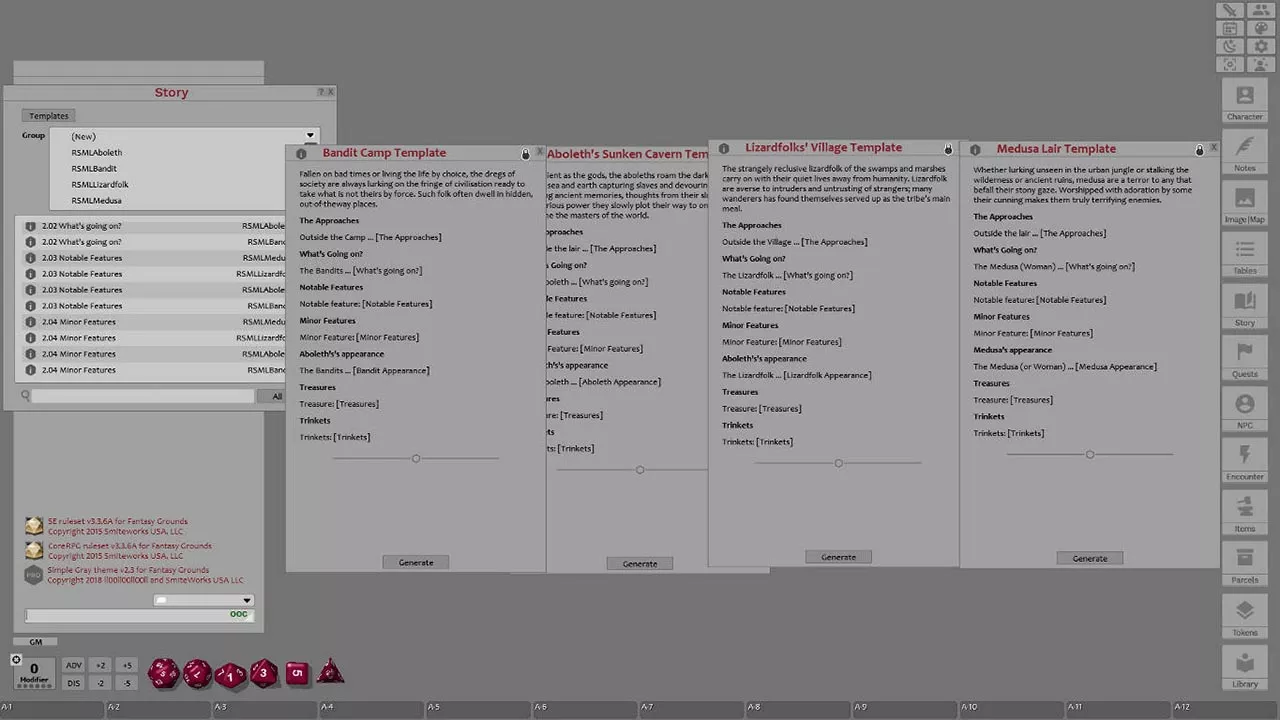Open the party sheet icon
Viewport: 1280px width, 720px height.
point(1260,10)
